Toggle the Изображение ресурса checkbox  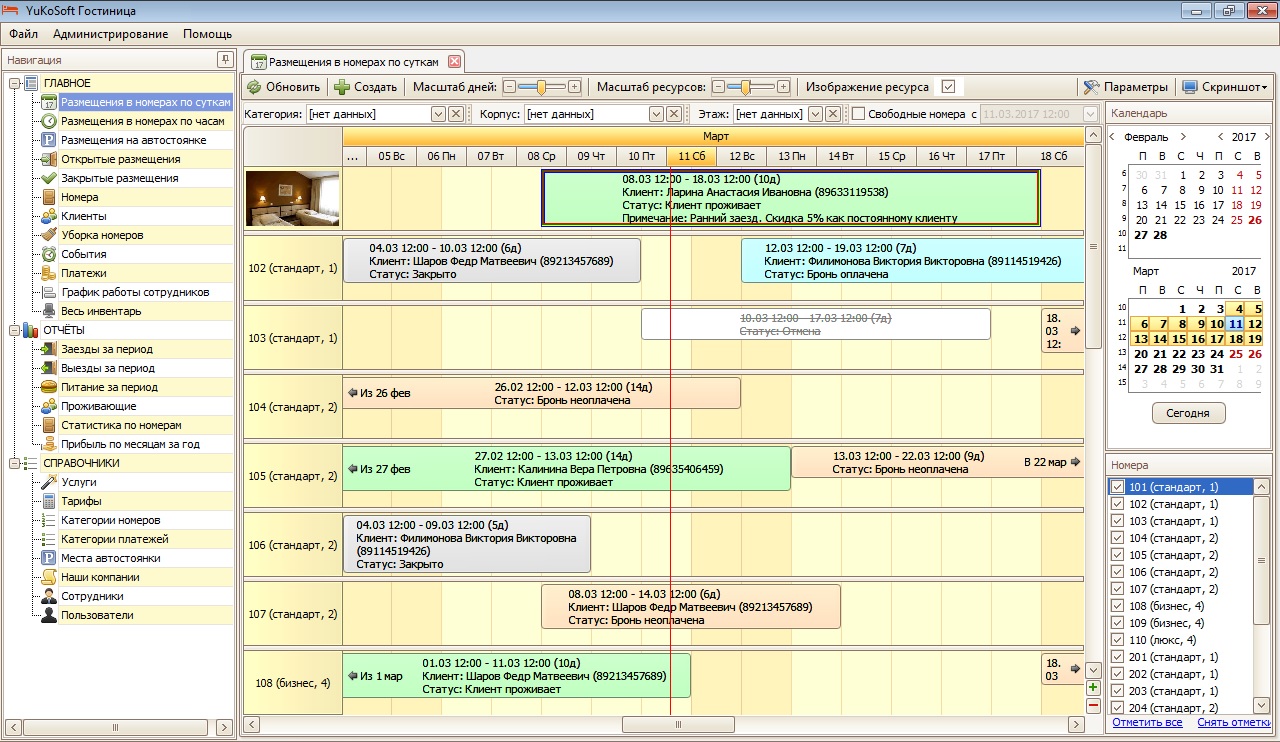point(948,87)
